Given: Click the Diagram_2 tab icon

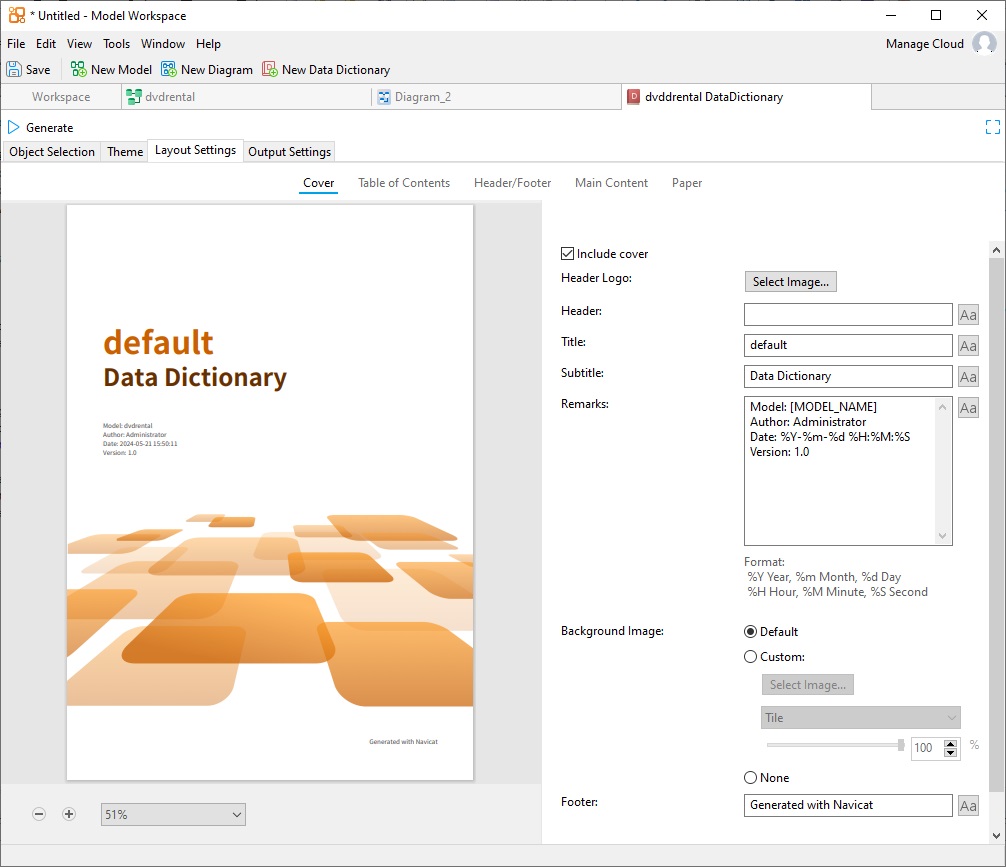Looking at the screenshot, I should pyautogui.click(x=384, y=97).
